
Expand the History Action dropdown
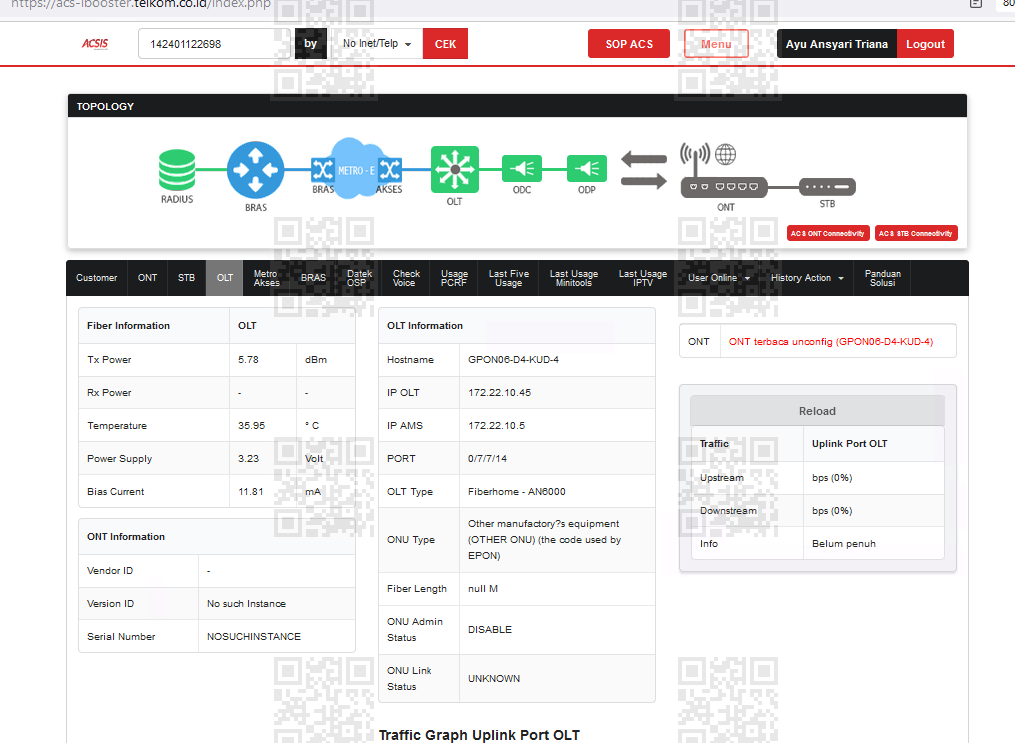pyautogui.click(x=807, y=278)
